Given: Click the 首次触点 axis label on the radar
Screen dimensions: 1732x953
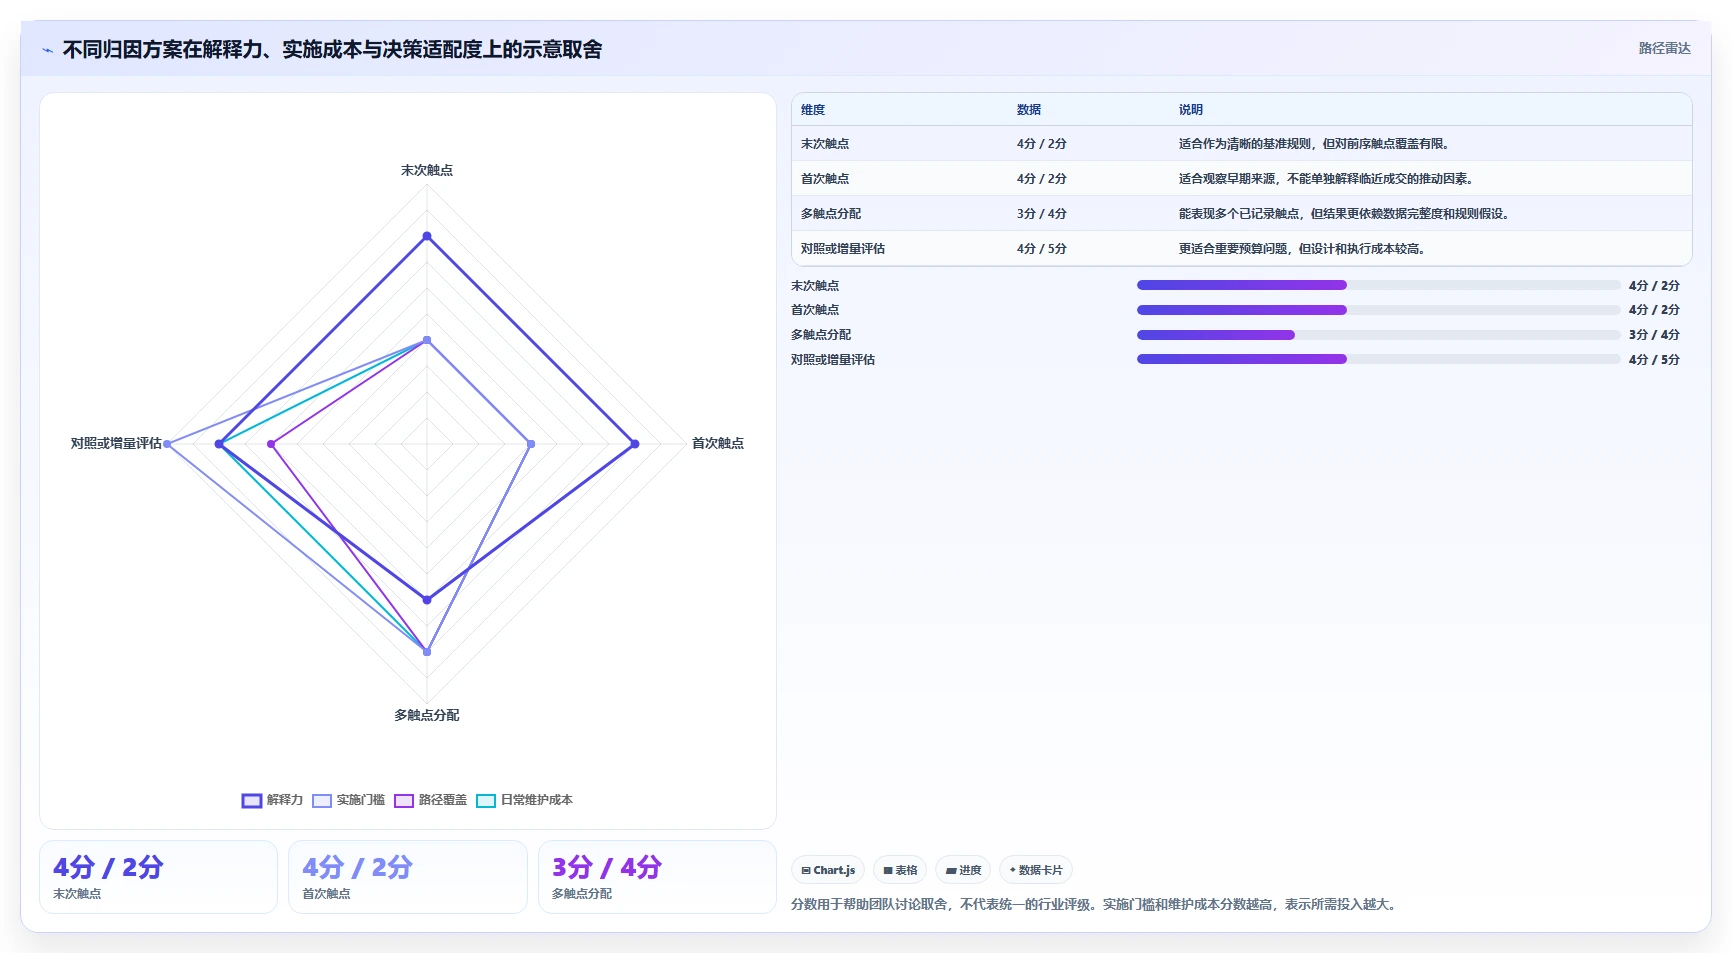Looking at the screenshot, I should click(x=718, y=443).
